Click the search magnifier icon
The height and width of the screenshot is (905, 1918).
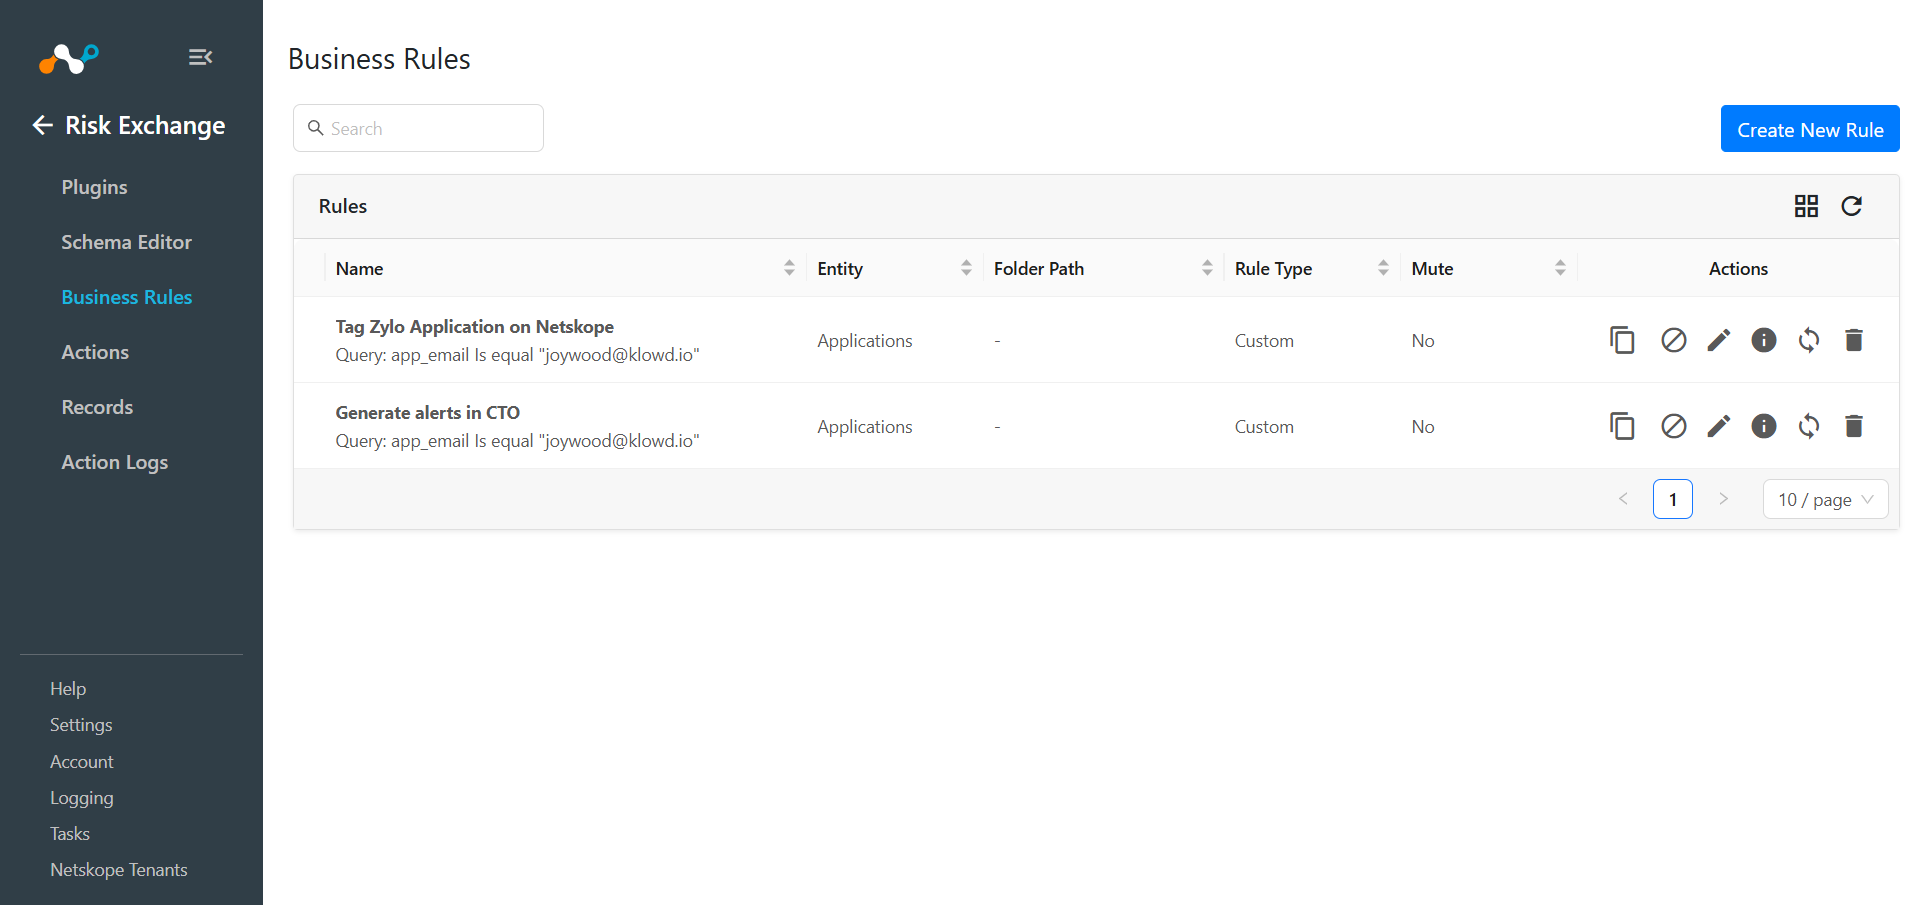point(315,128)
